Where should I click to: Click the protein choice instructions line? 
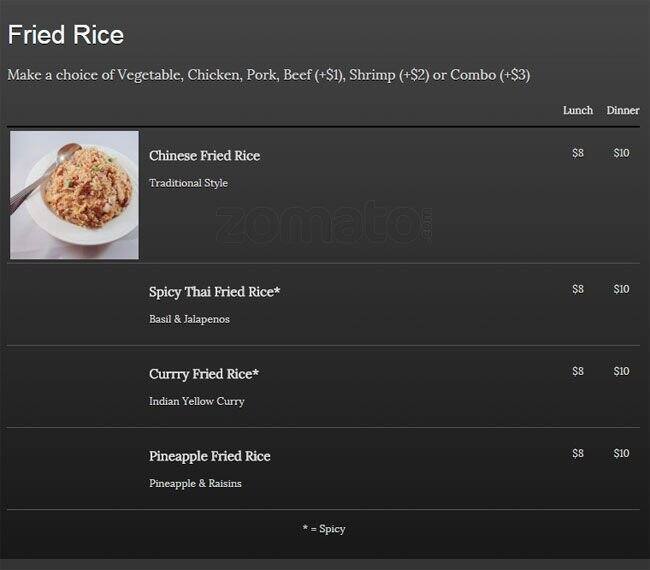[x=268, y=75]
